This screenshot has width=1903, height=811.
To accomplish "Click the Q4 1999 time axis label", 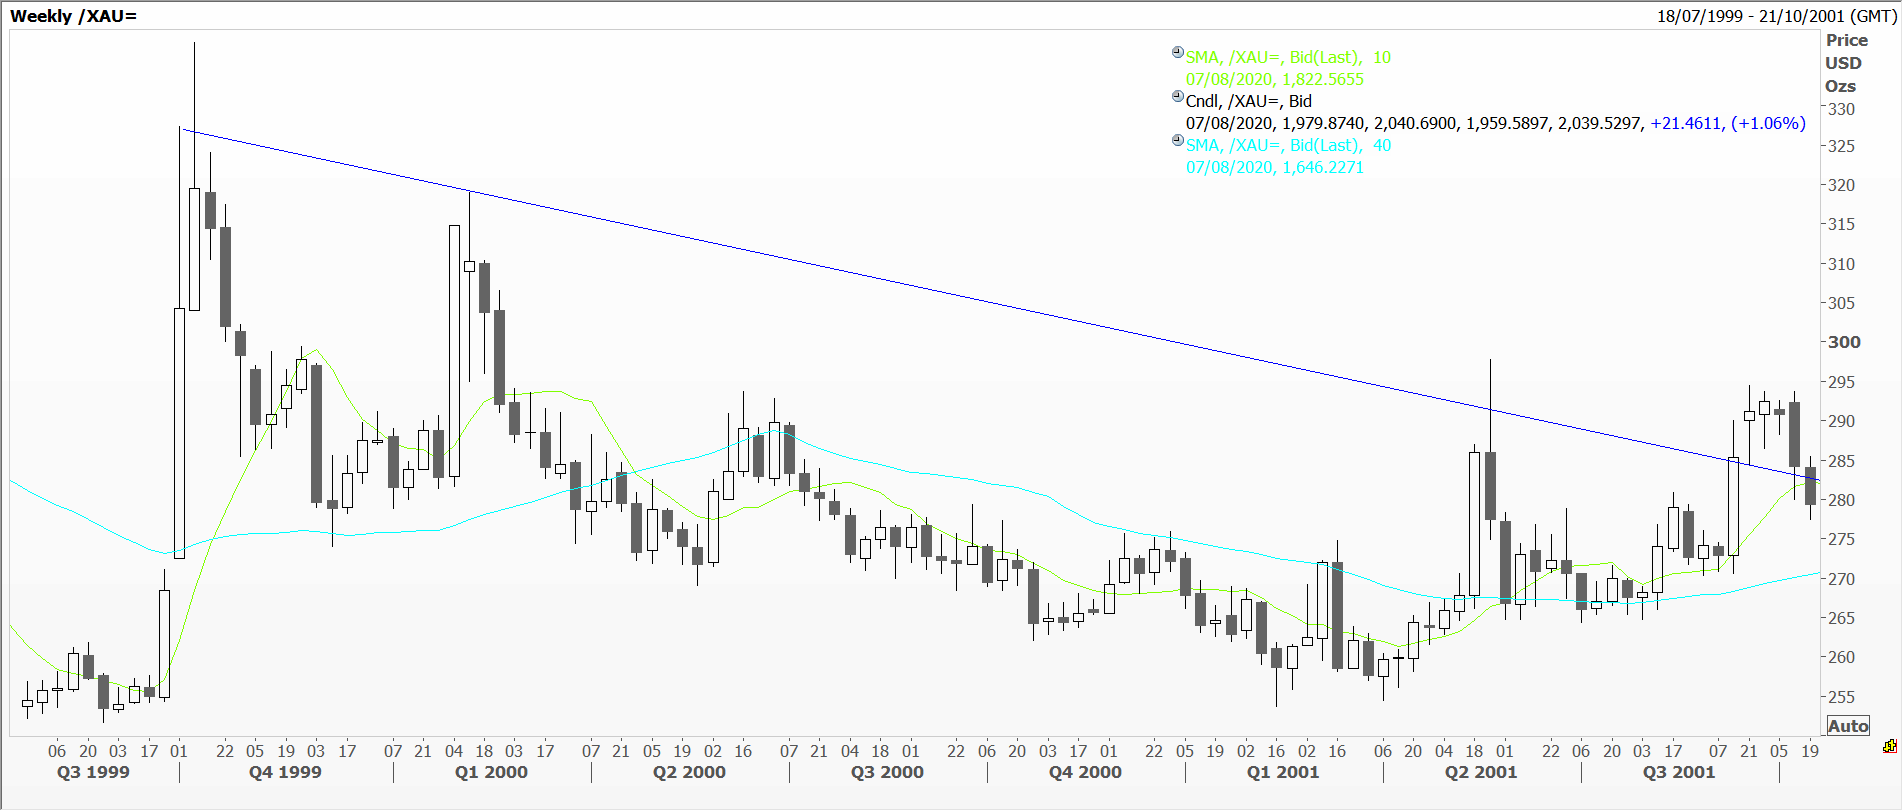I will click(x=285, y=772).
